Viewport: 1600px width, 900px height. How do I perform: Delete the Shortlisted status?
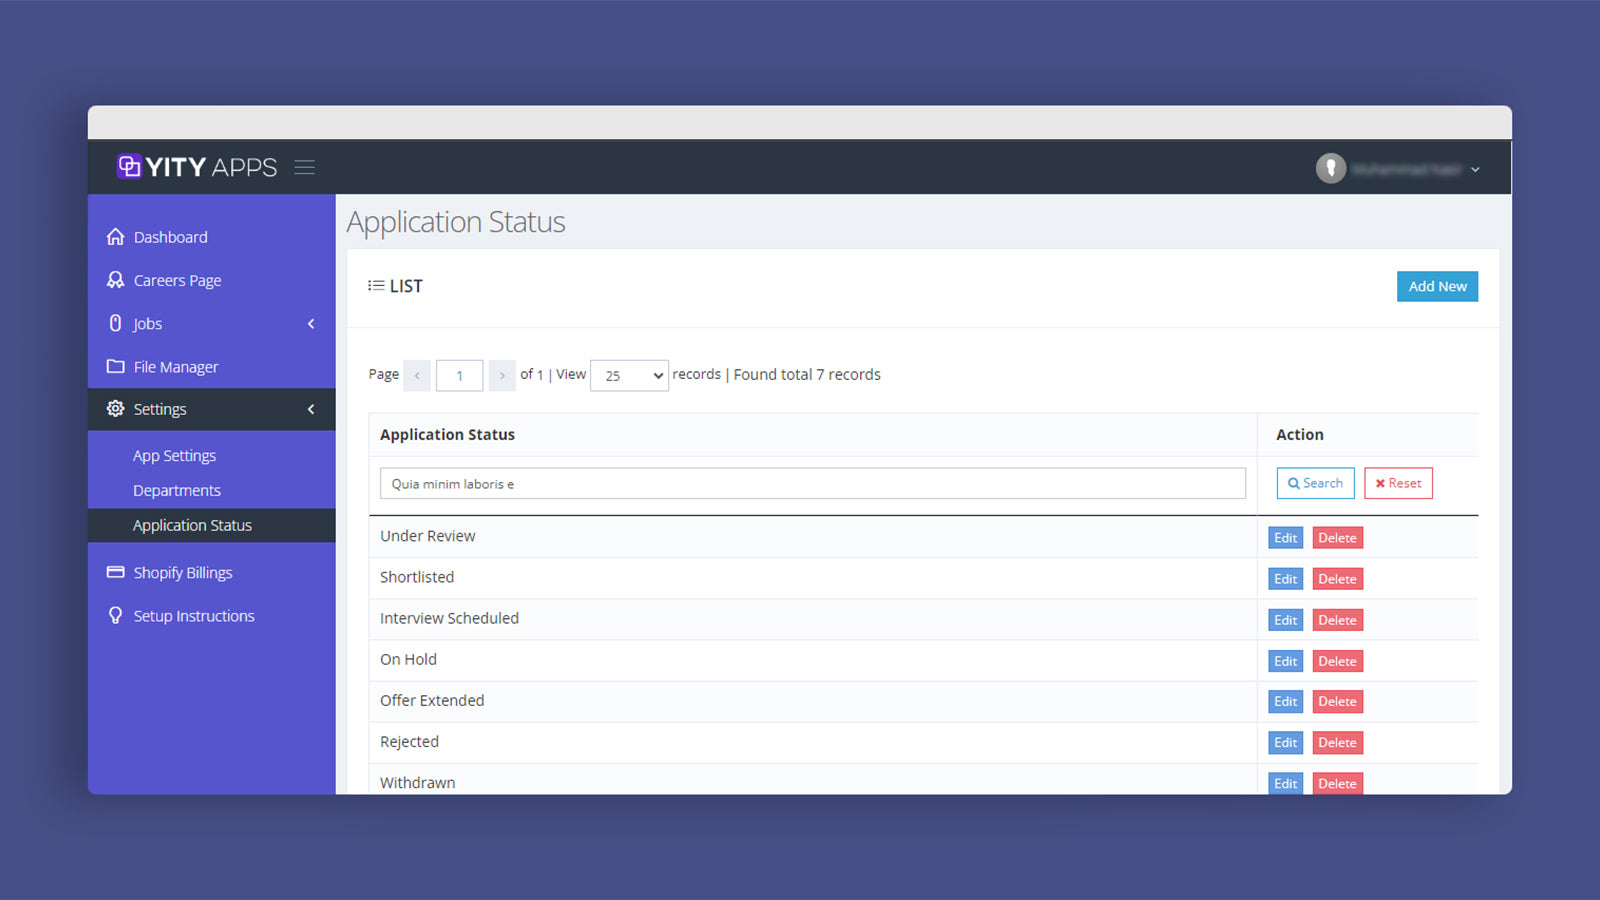click(1337, 579)
